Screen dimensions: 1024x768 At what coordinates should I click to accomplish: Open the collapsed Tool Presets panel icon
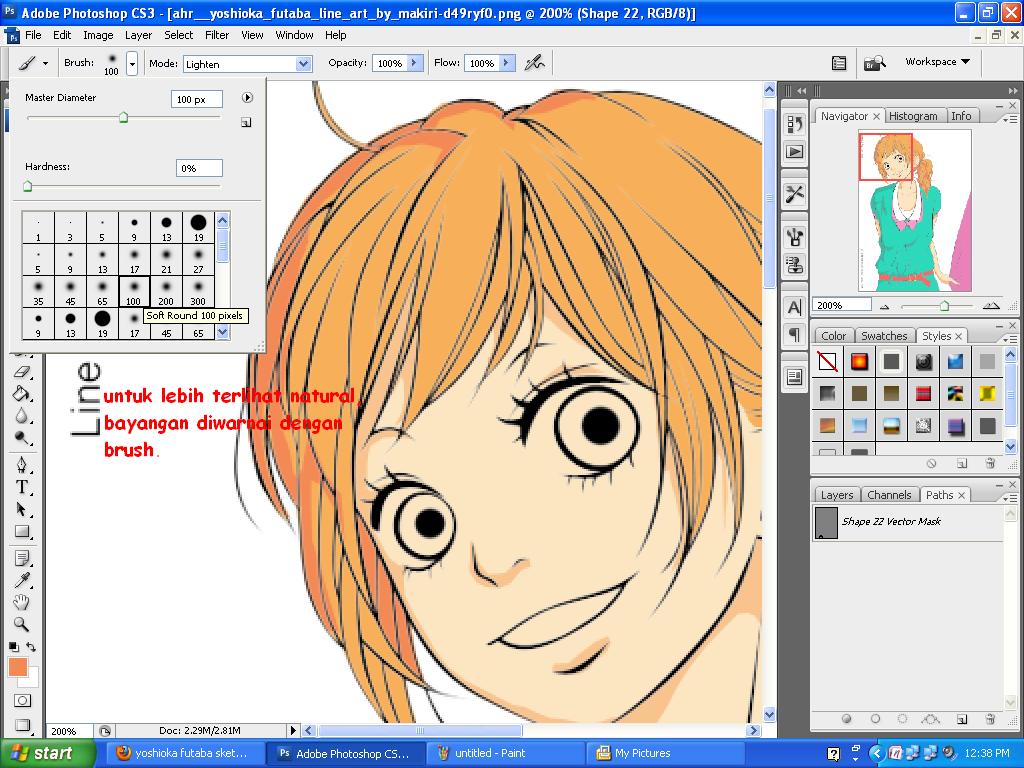795,194
